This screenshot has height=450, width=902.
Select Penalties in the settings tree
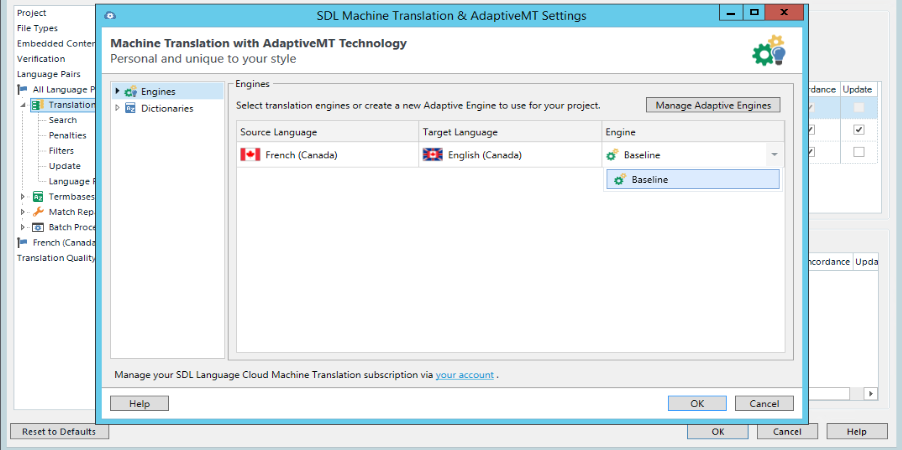pos(67,135)
